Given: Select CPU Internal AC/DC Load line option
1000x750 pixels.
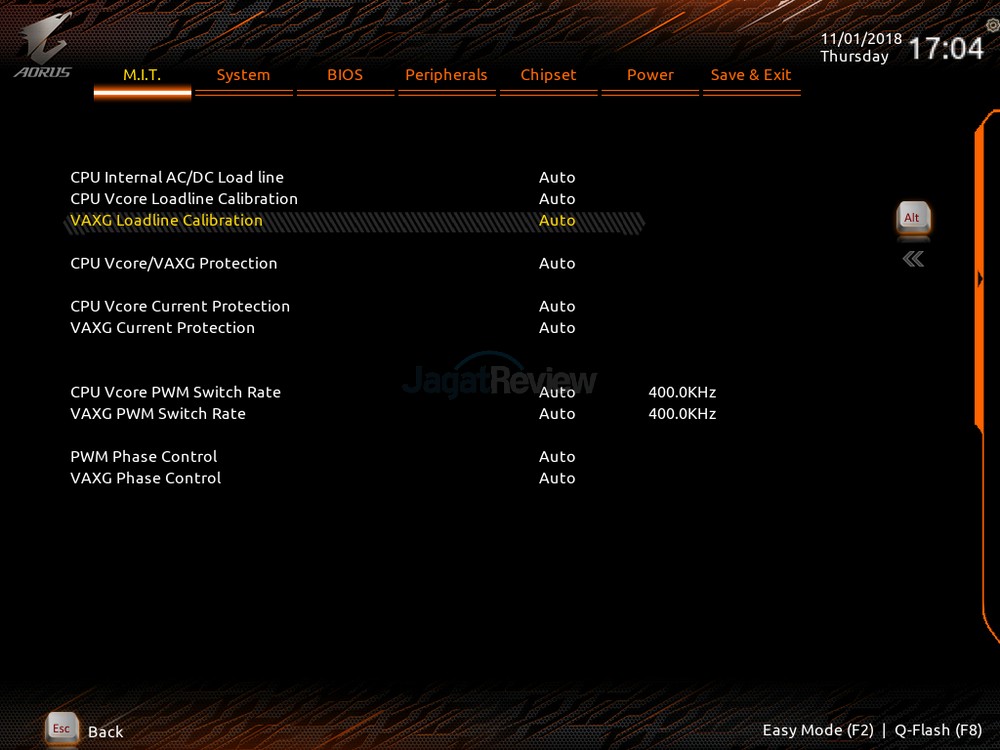Looking at the screenshot, I should point(177,177).
